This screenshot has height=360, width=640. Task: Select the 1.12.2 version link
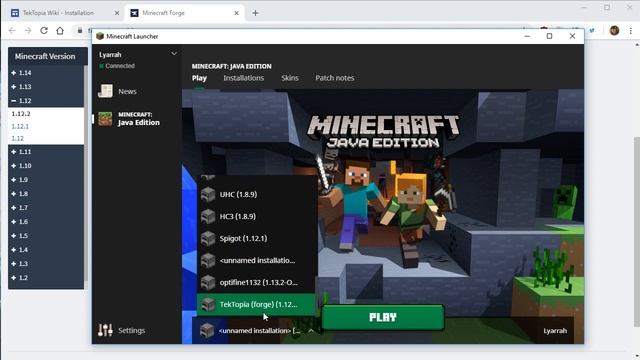pos(21,114)
